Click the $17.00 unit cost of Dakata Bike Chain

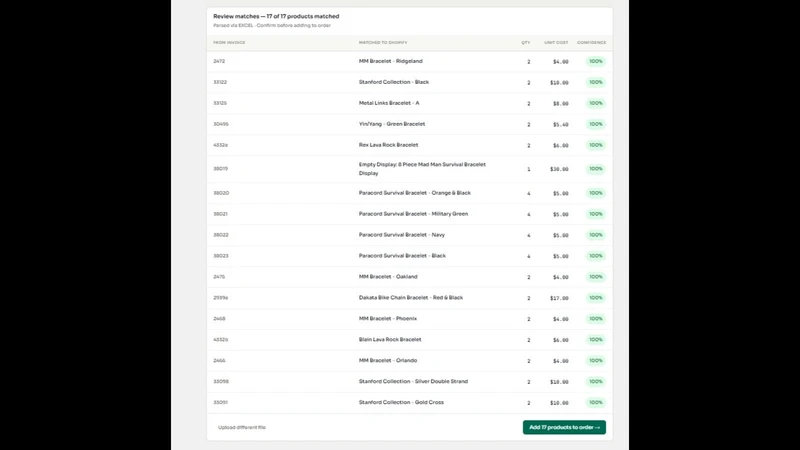559,298
